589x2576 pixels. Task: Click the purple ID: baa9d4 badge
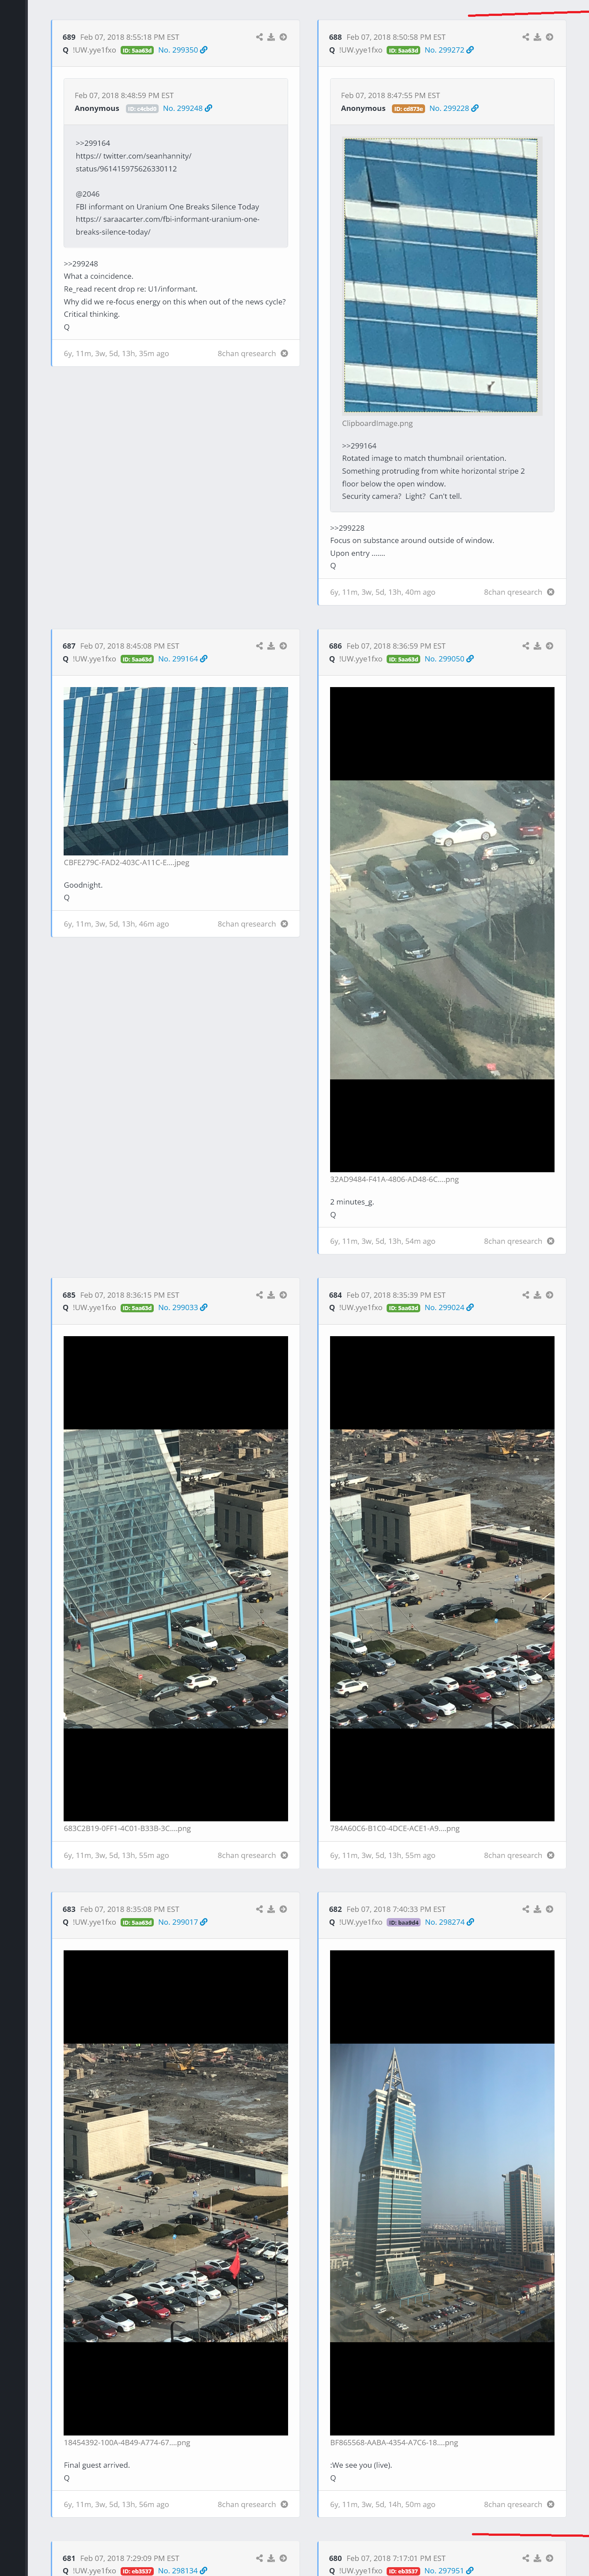(x=403, y=1922)
